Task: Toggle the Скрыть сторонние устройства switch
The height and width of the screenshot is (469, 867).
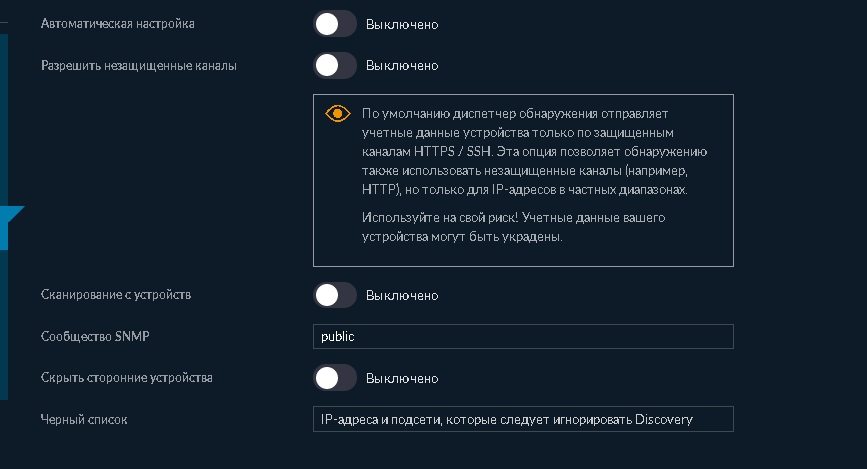Action: [335, 378]
